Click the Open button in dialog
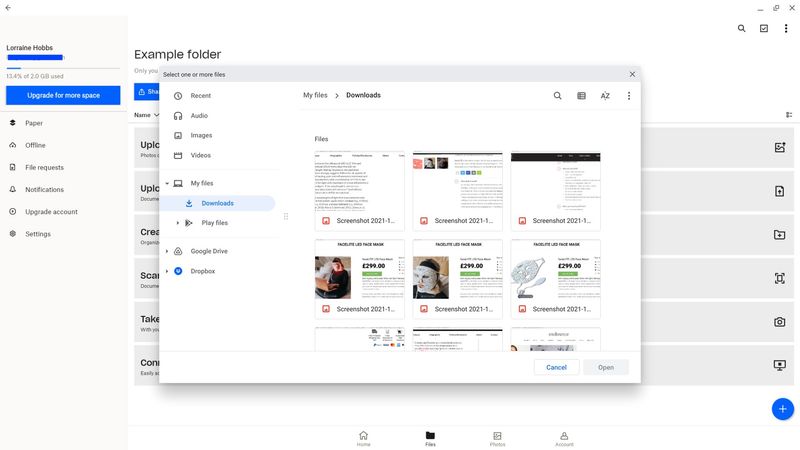 tap(606, 367)
